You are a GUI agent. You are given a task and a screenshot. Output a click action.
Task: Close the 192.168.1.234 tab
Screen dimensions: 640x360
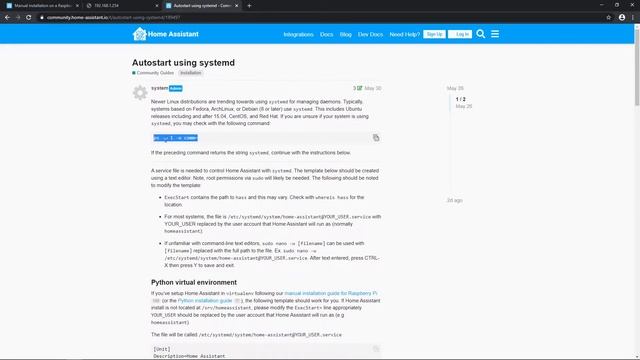(x=157, y=6)
